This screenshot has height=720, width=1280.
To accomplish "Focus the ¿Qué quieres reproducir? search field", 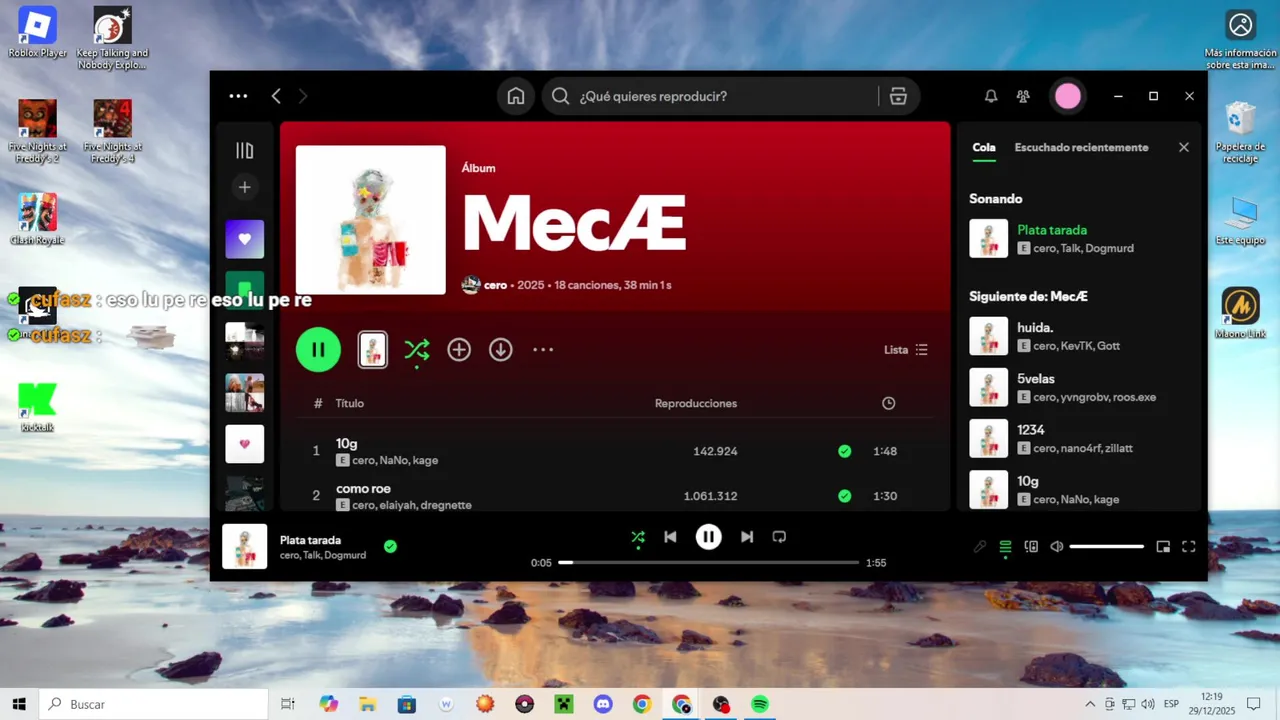I will [x=712, y=96].
